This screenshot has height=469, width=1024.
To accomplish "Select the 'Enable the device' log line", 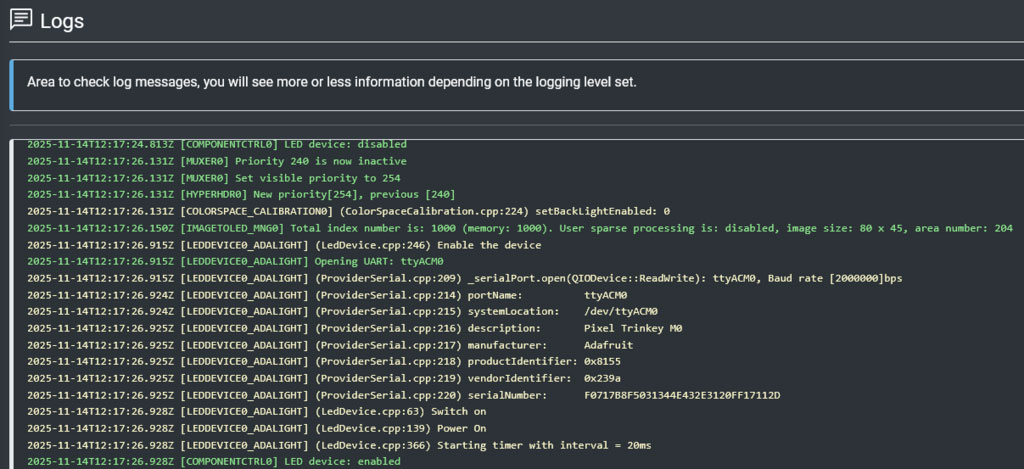I will [x=284, y=245].
